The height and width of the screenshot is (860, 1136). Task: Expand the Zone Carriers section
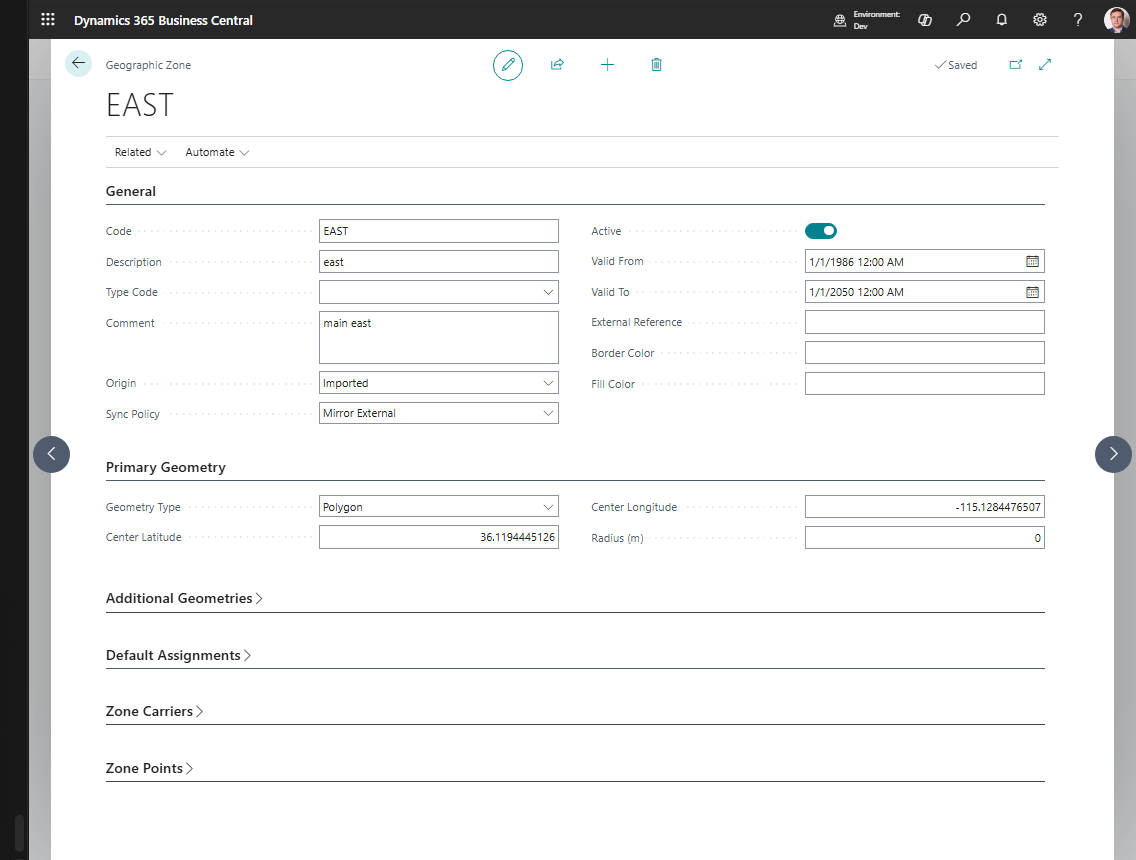point(154,711)
